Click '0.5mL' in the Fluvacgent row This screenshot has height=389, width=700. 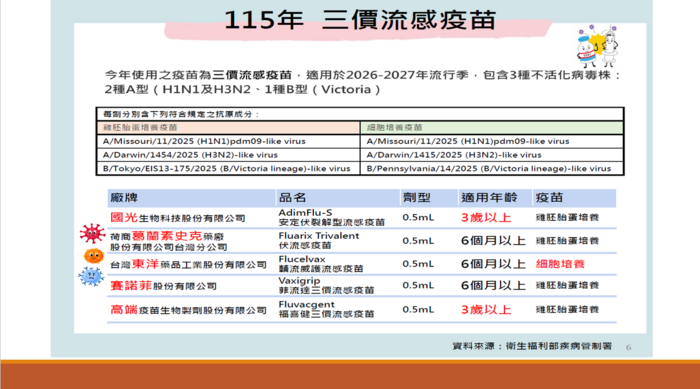point(418,310)
